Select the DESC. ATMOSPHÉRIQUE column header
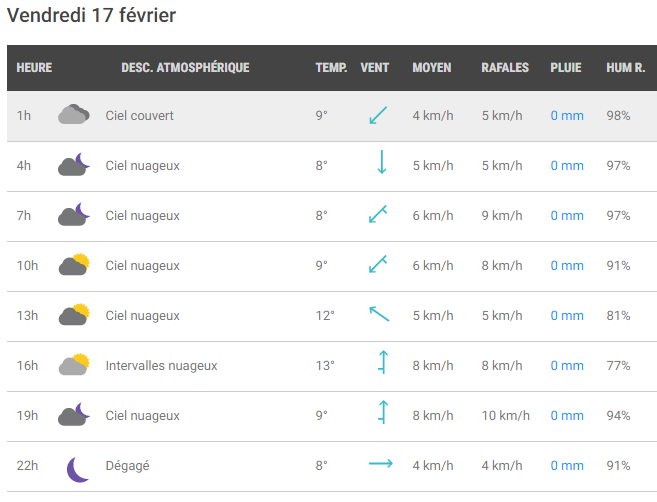This screenshot has height=502, width=657. coord(185,67)
